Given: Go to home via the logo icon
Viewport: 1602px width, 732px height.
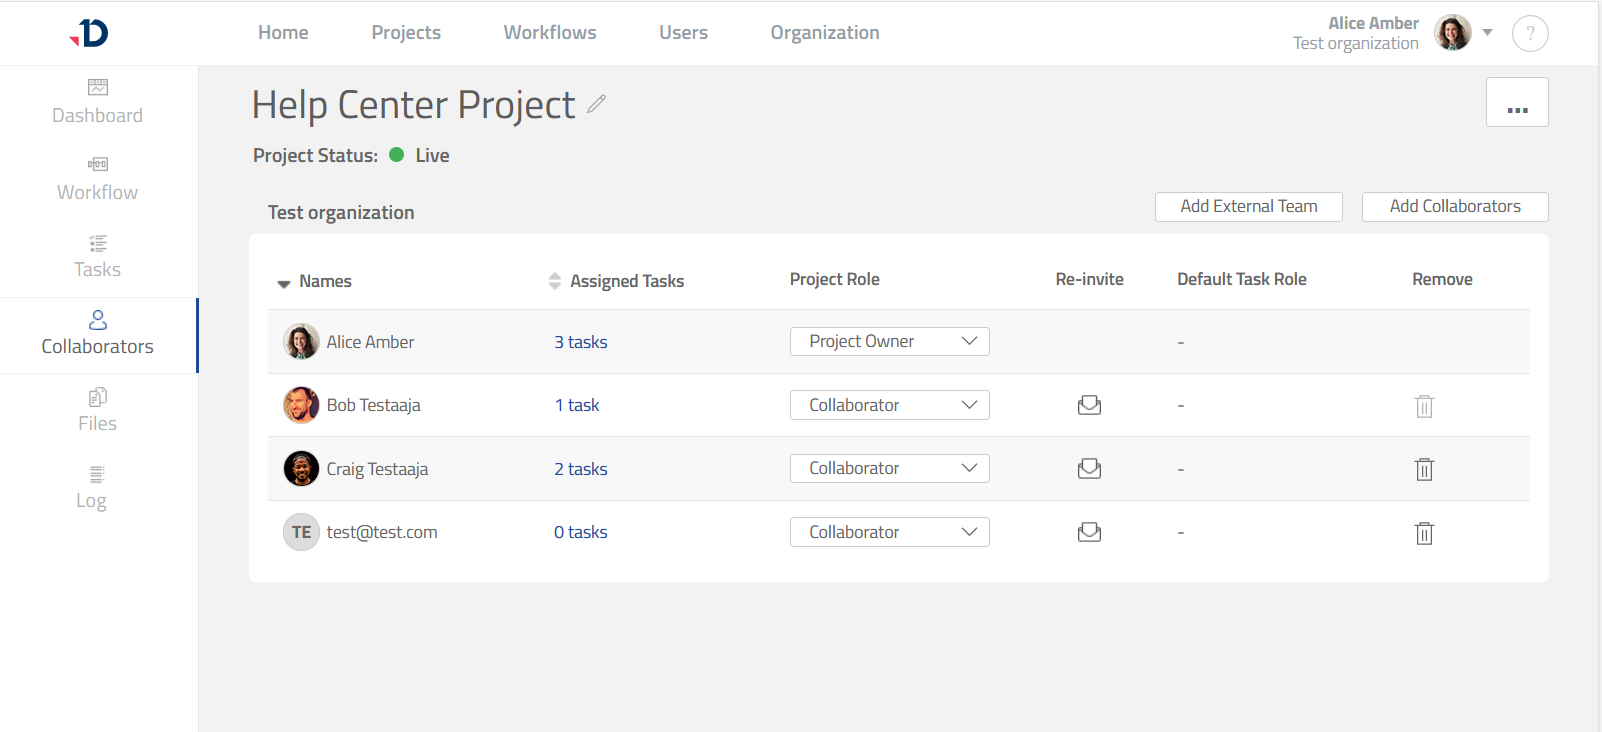Looking at the screenshot, I should pos(90,33).
